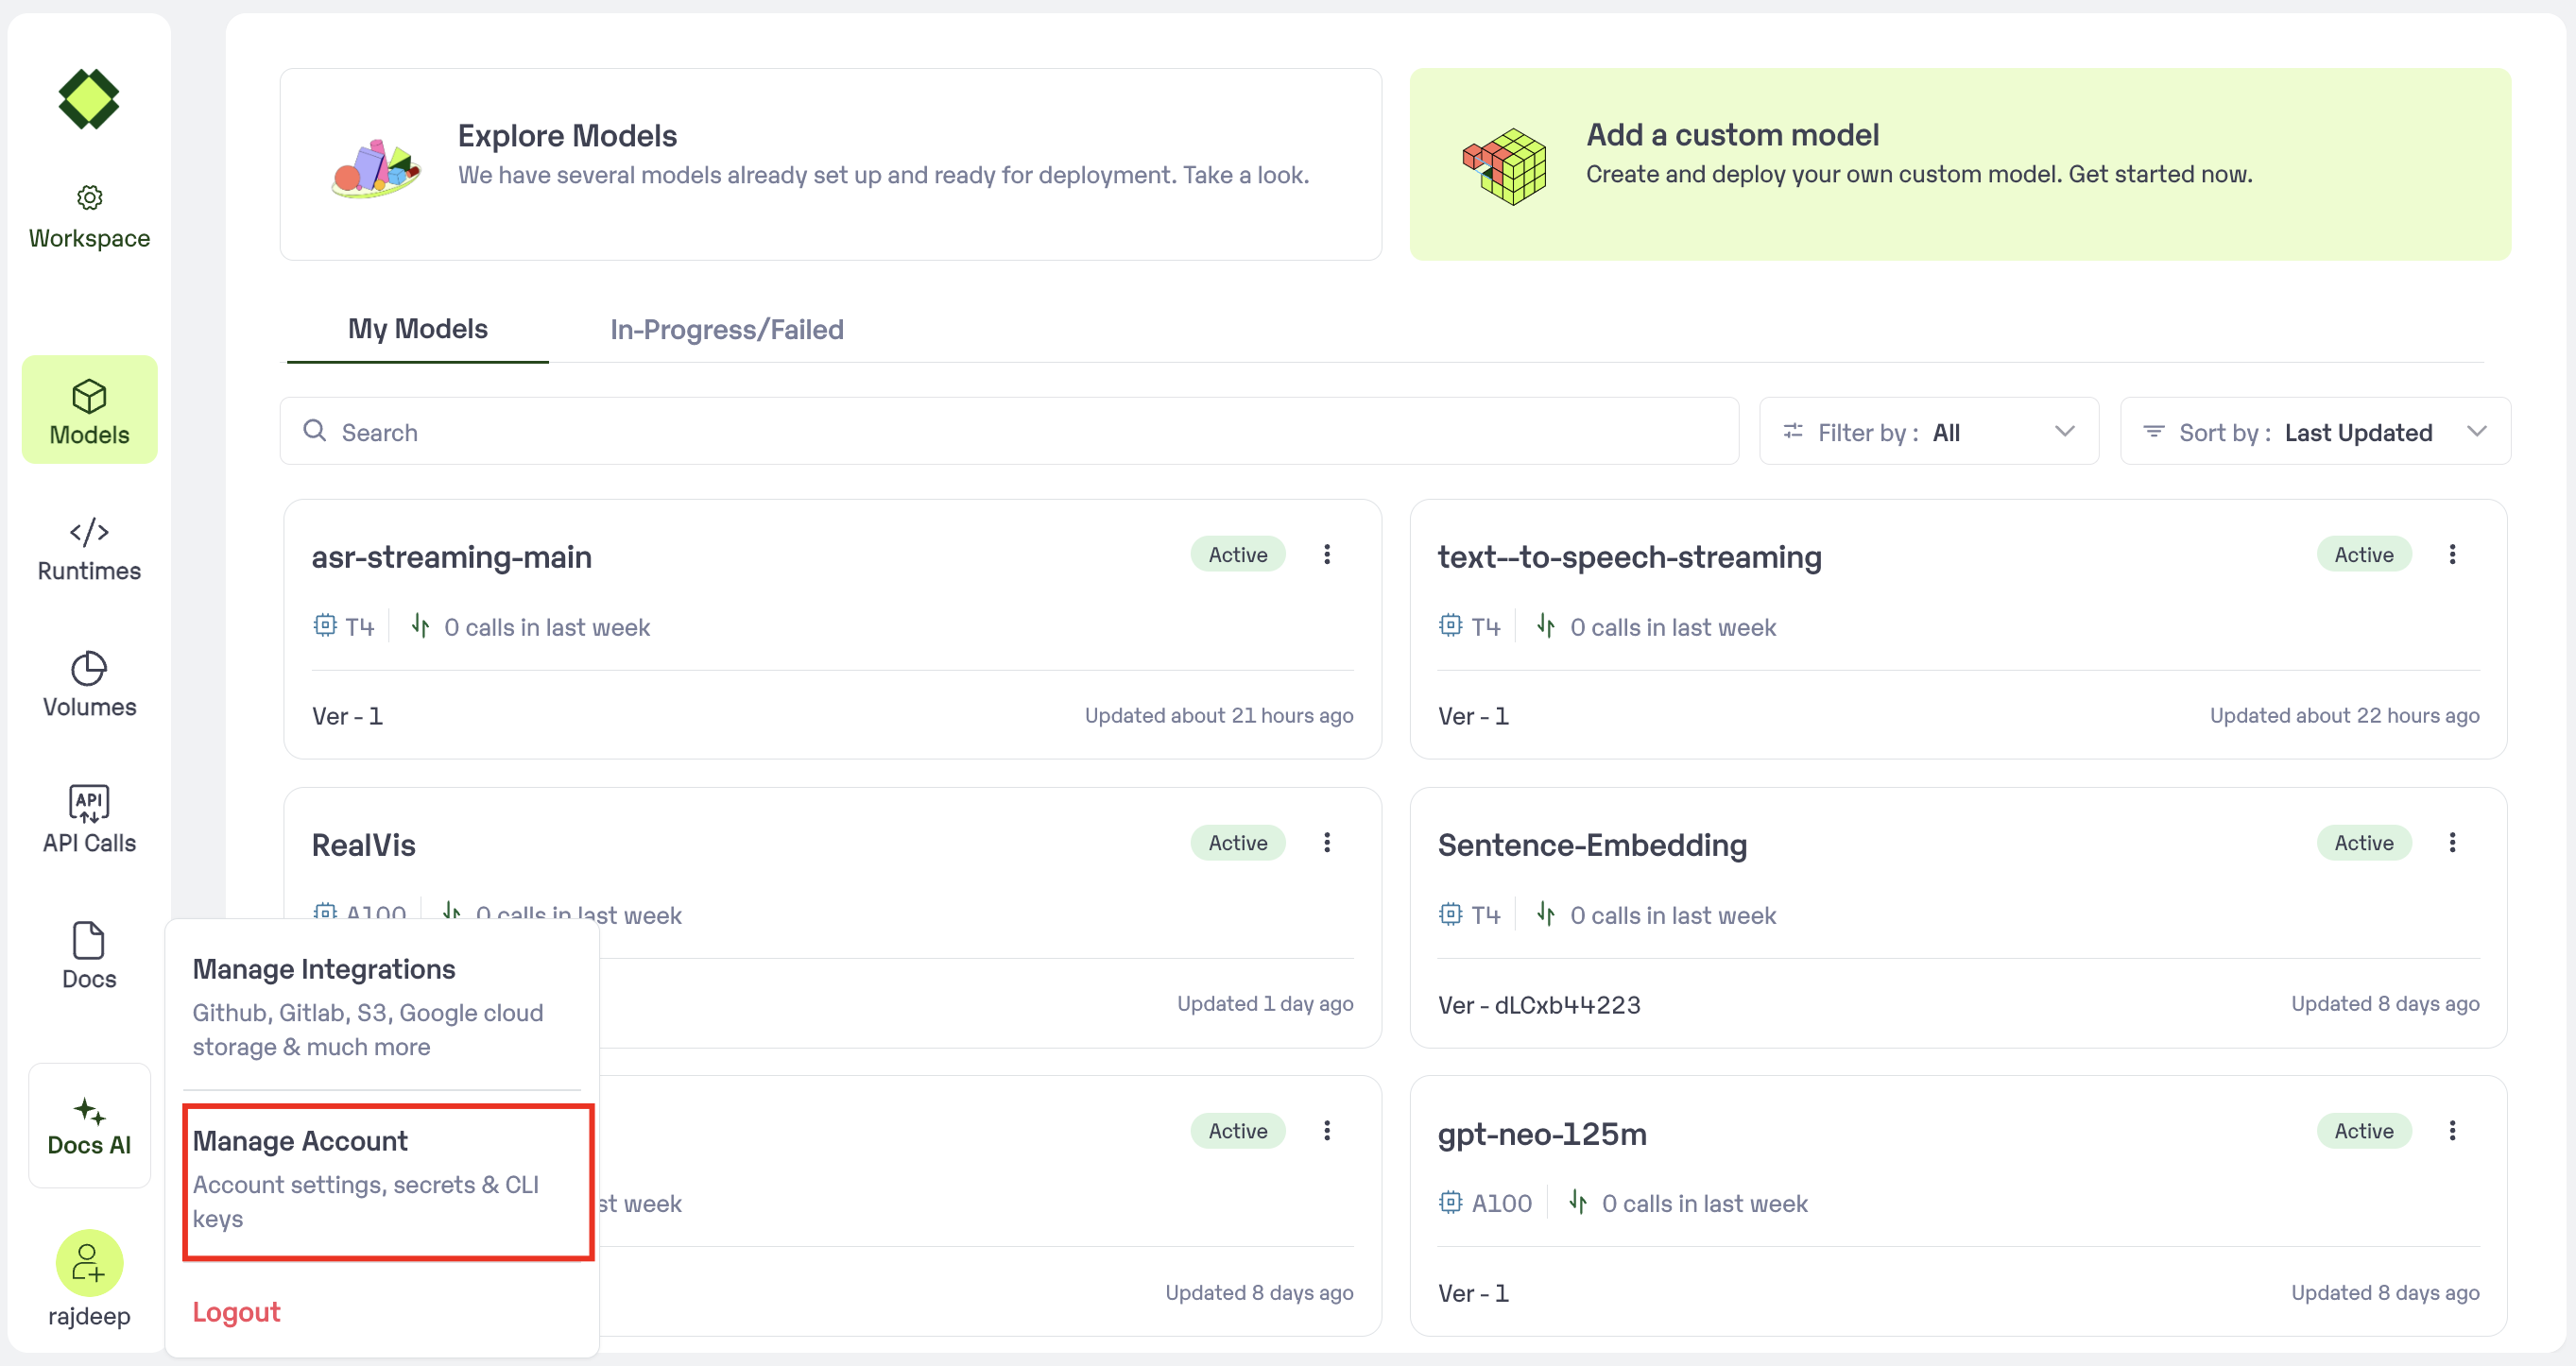The width and height of the screenshot is (2576, 1366).
Task: Open the Runtimes code icon
Action: click(x=89, y=532)
